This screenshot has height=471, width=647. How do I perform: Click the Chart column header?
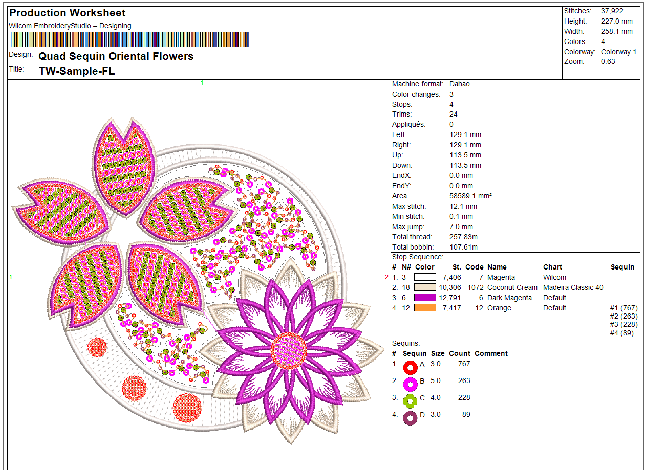pos(553,267)
